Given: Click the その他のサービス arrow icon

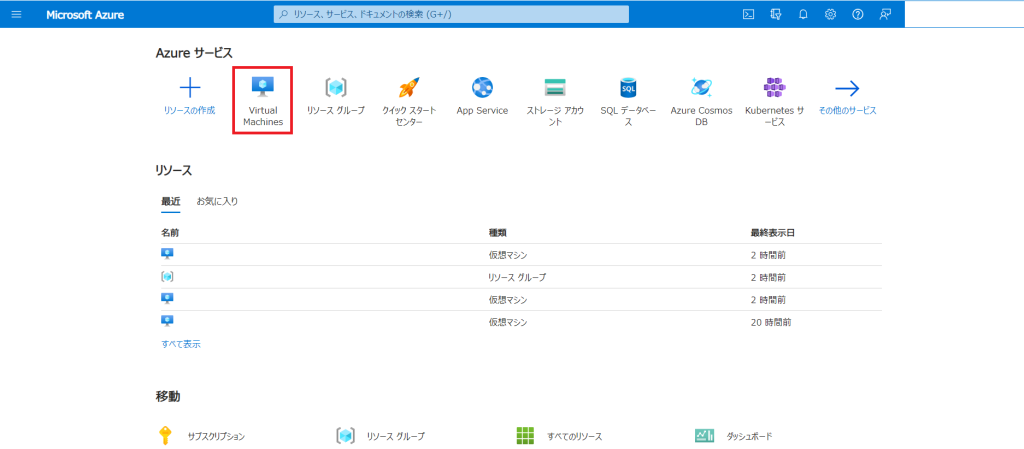Looking at the screenshot, I should [847, 88].
